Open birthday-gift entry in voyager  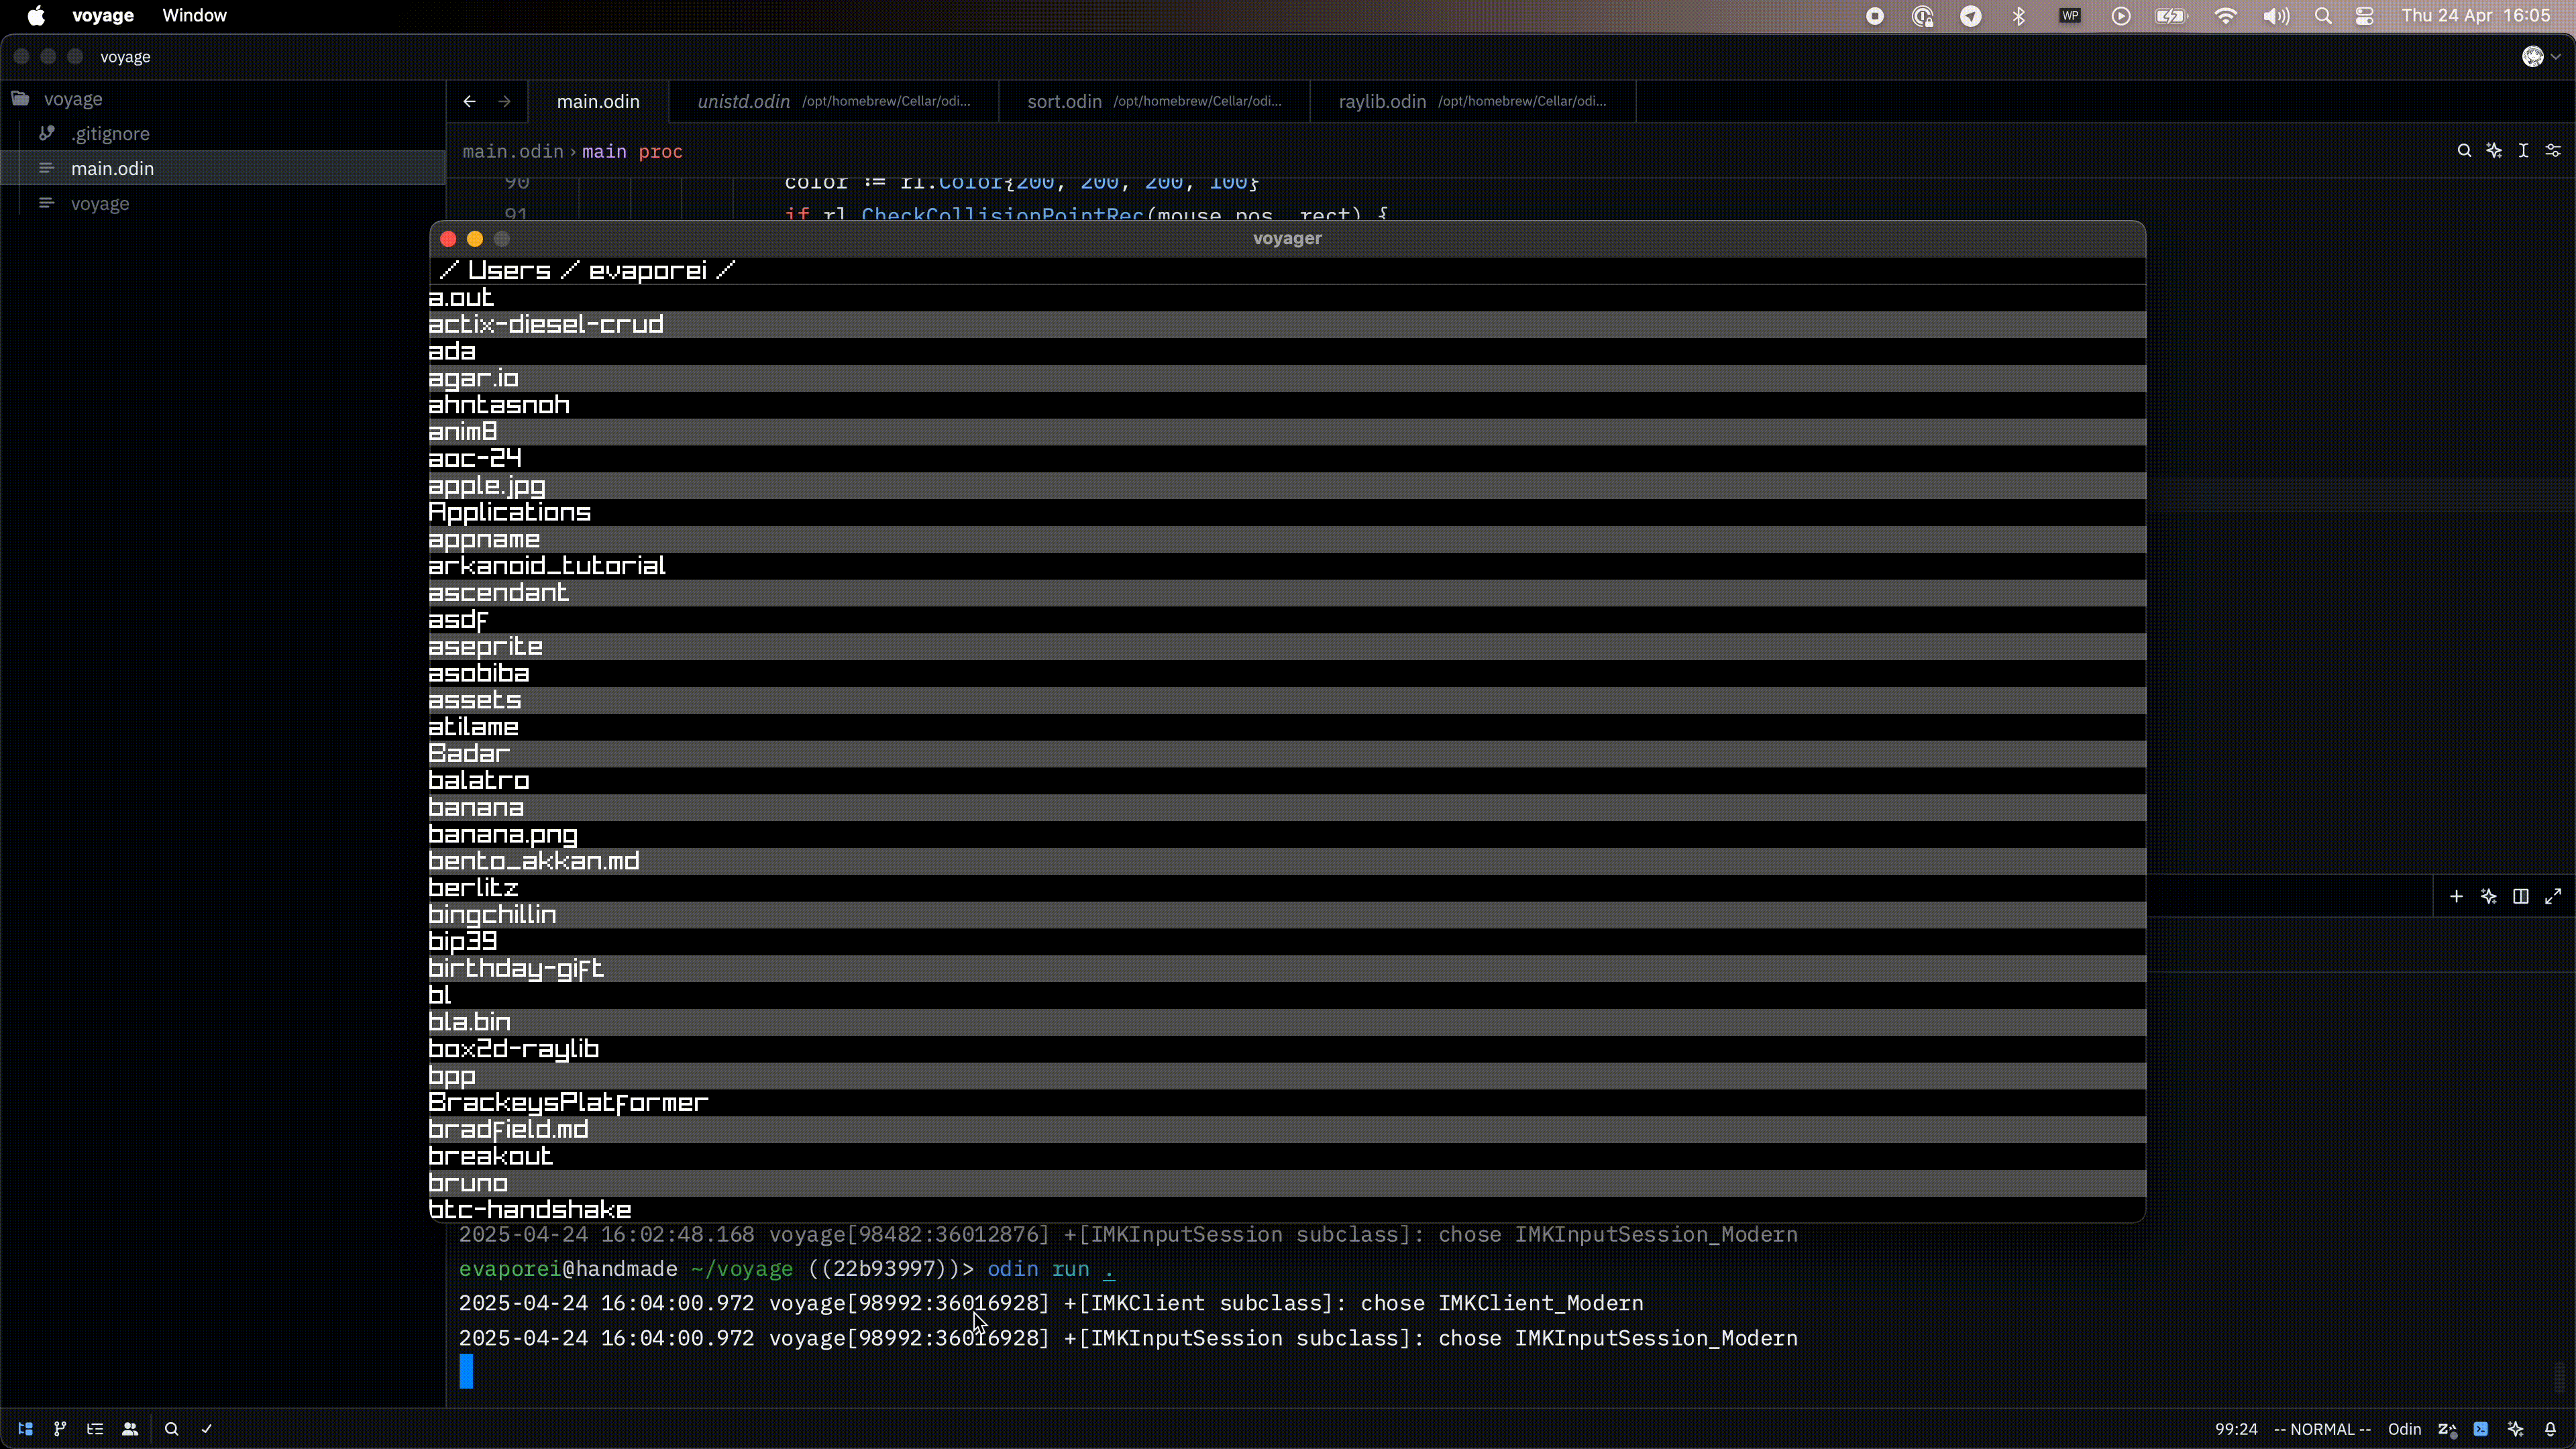click(x=1287, y=969)
